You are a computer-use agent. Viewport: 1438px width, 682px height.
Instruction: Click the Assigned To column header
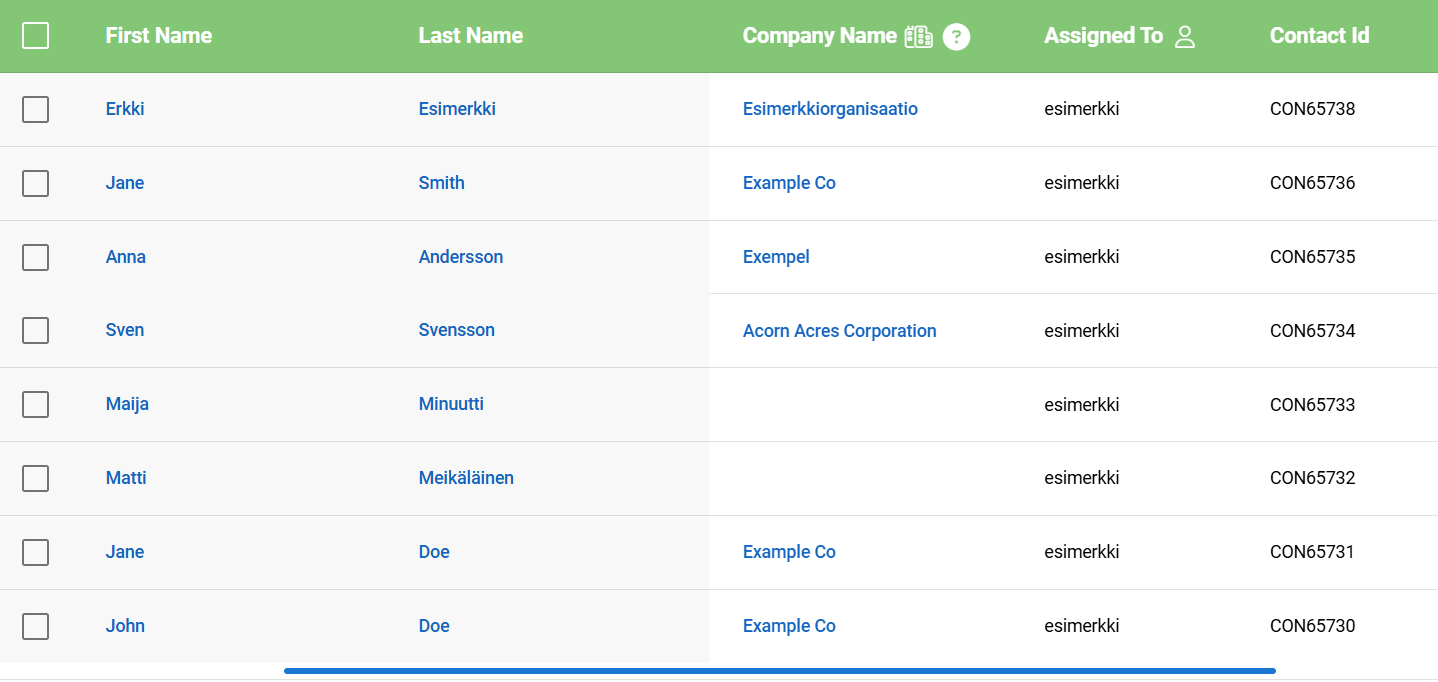[1103, 35]
